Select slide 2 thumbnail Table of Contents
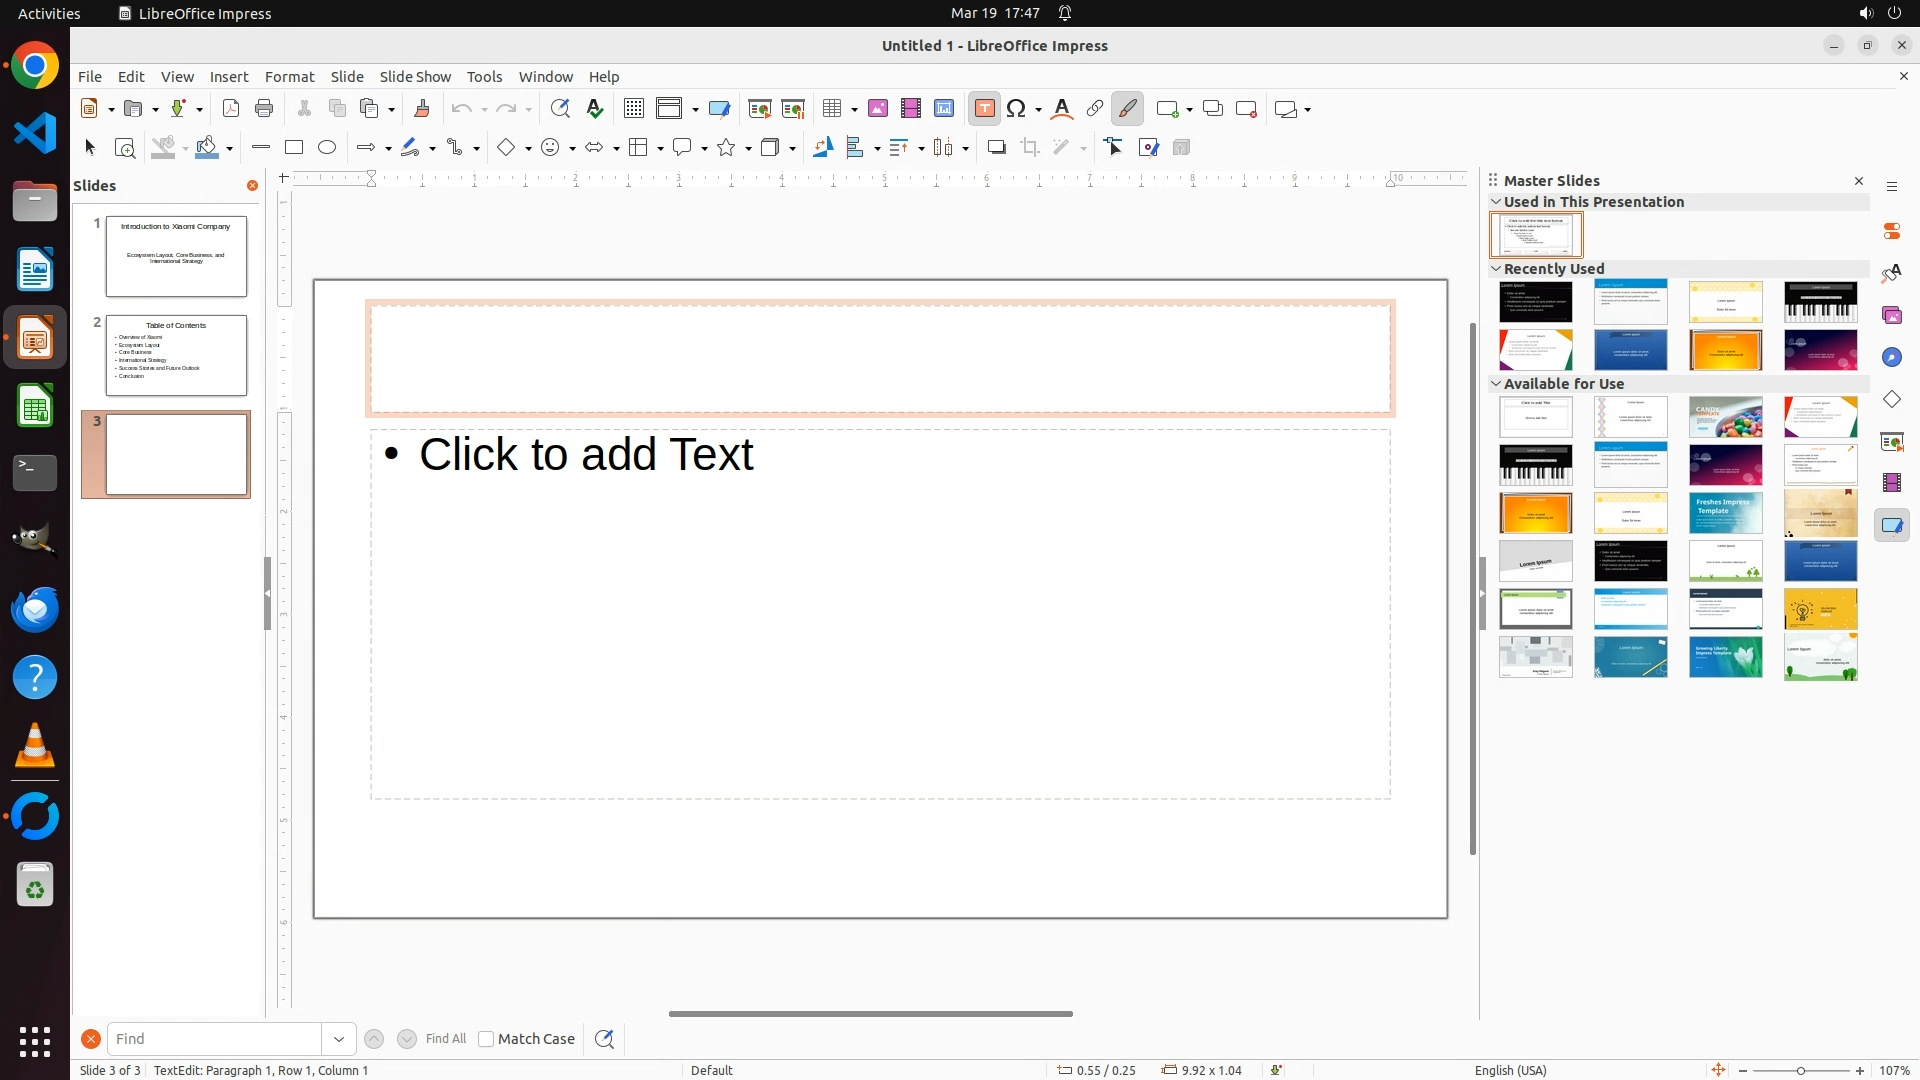Image resolution: width=1920 pixels, height=1080 pixels. 176,355
